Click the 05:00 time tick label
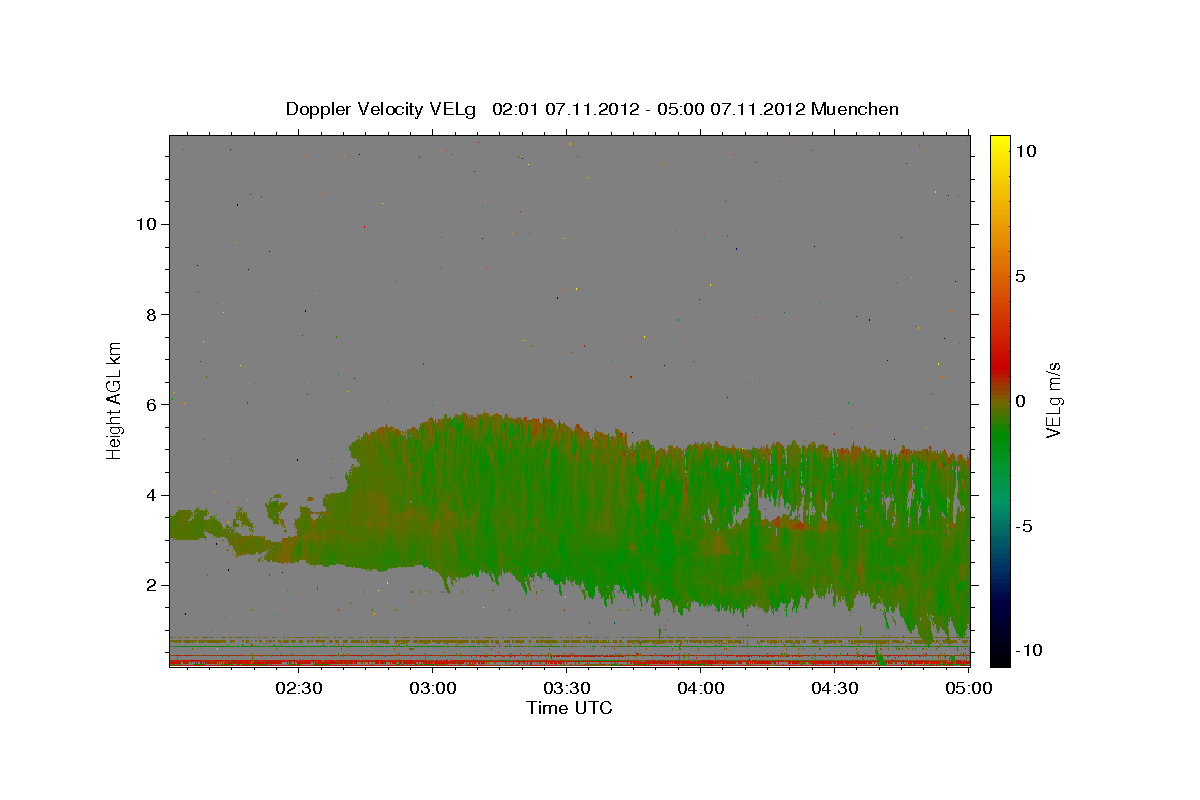The height and width of the screenshot is (800, 1200). pos(968,688)
